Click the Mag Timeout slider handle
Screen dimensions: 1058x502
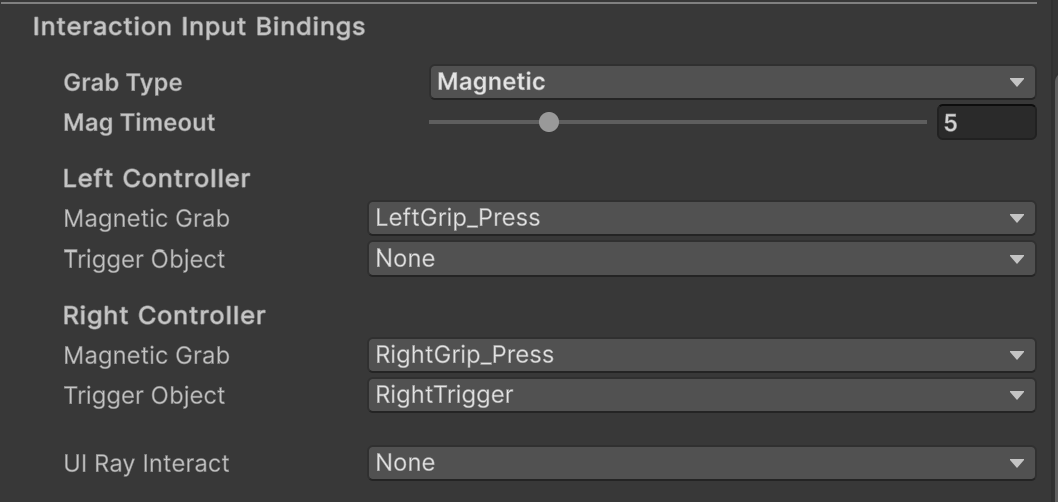point(548,123)
